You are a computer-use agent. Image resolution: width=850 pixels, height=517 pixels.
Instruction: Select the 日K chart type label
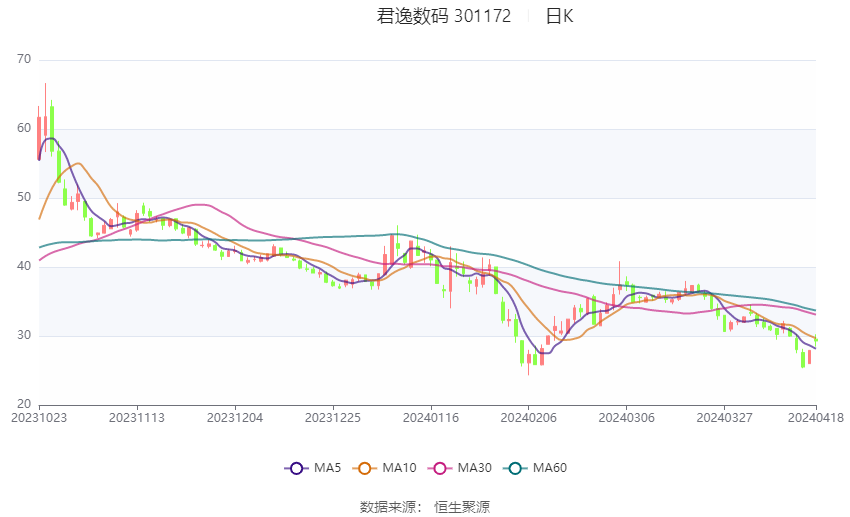click(559, 16)
